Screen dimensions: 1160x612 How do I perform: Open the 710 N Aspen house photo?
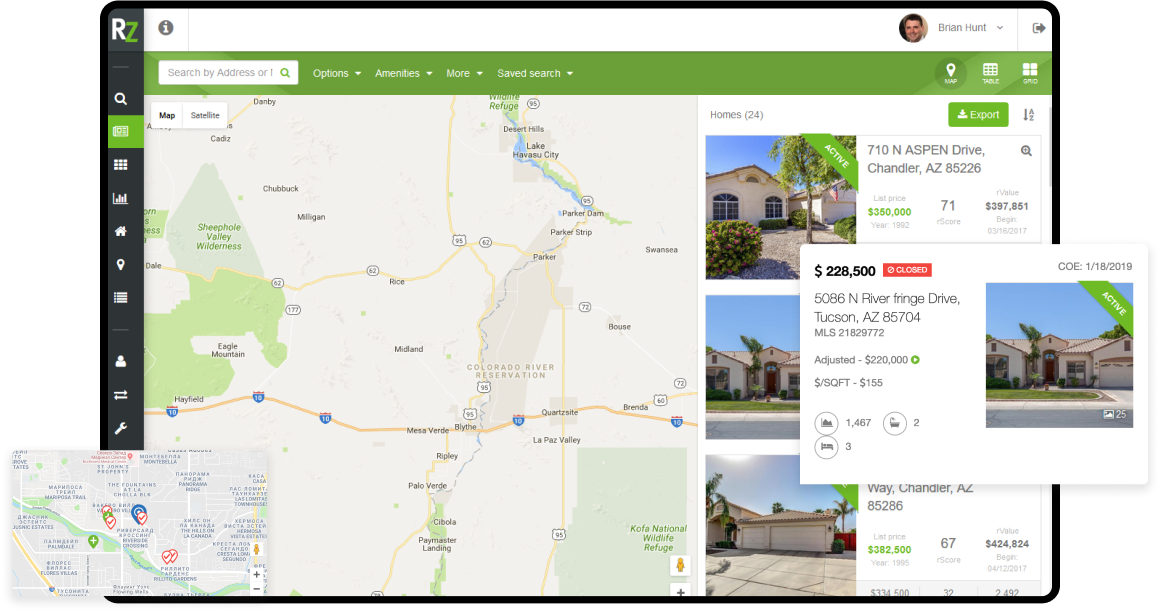(780, 207)
